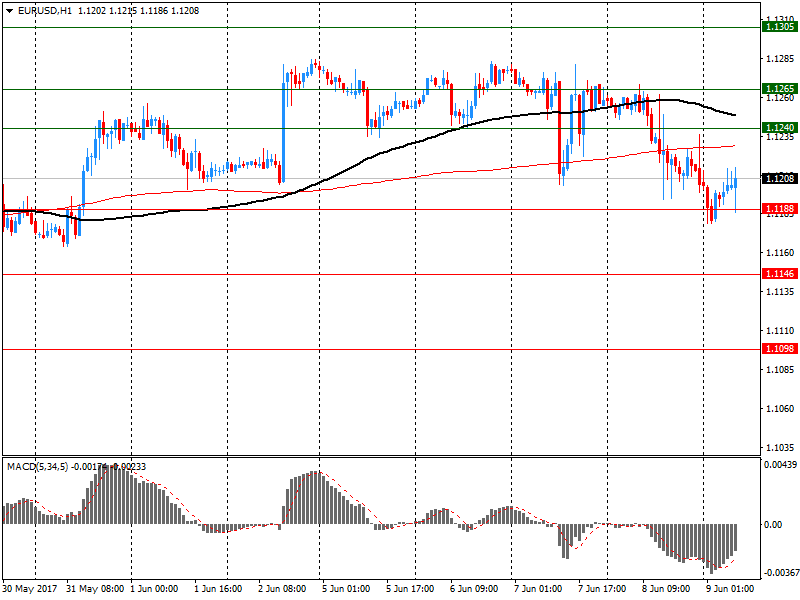Image resolution: width=800 pixels, height=600 pixels.
Task: Click the 1.1060 price scale value
Action: coord(780,409)
